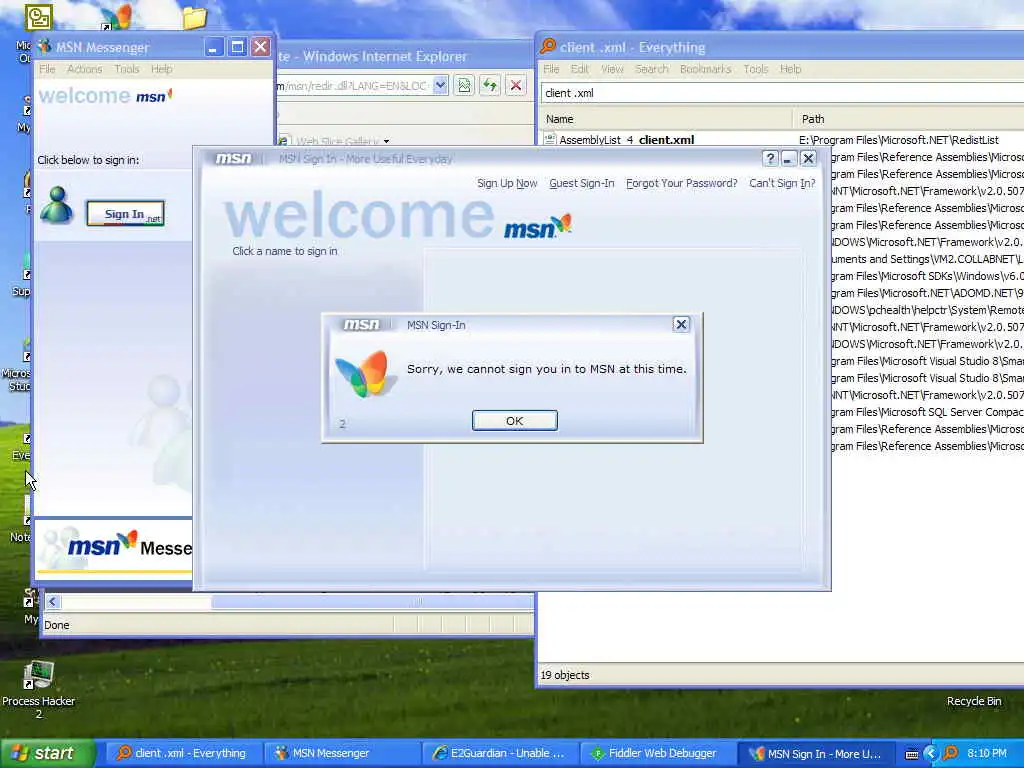This screenshot has width=1024, height=768.
Task: Open File menu in MSN Messenger
Action: pyautogui.click(x=47, y=69)
